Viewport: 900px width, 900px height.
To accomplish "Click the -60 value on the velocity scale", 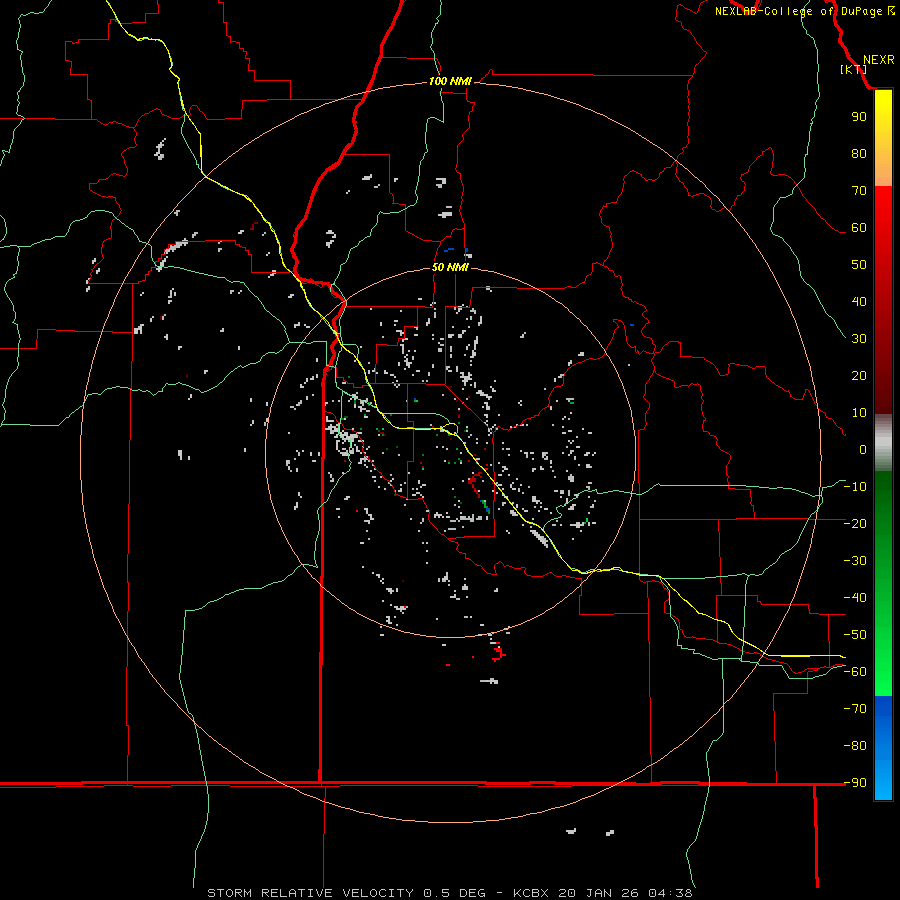I will click(x=855, y=672).
